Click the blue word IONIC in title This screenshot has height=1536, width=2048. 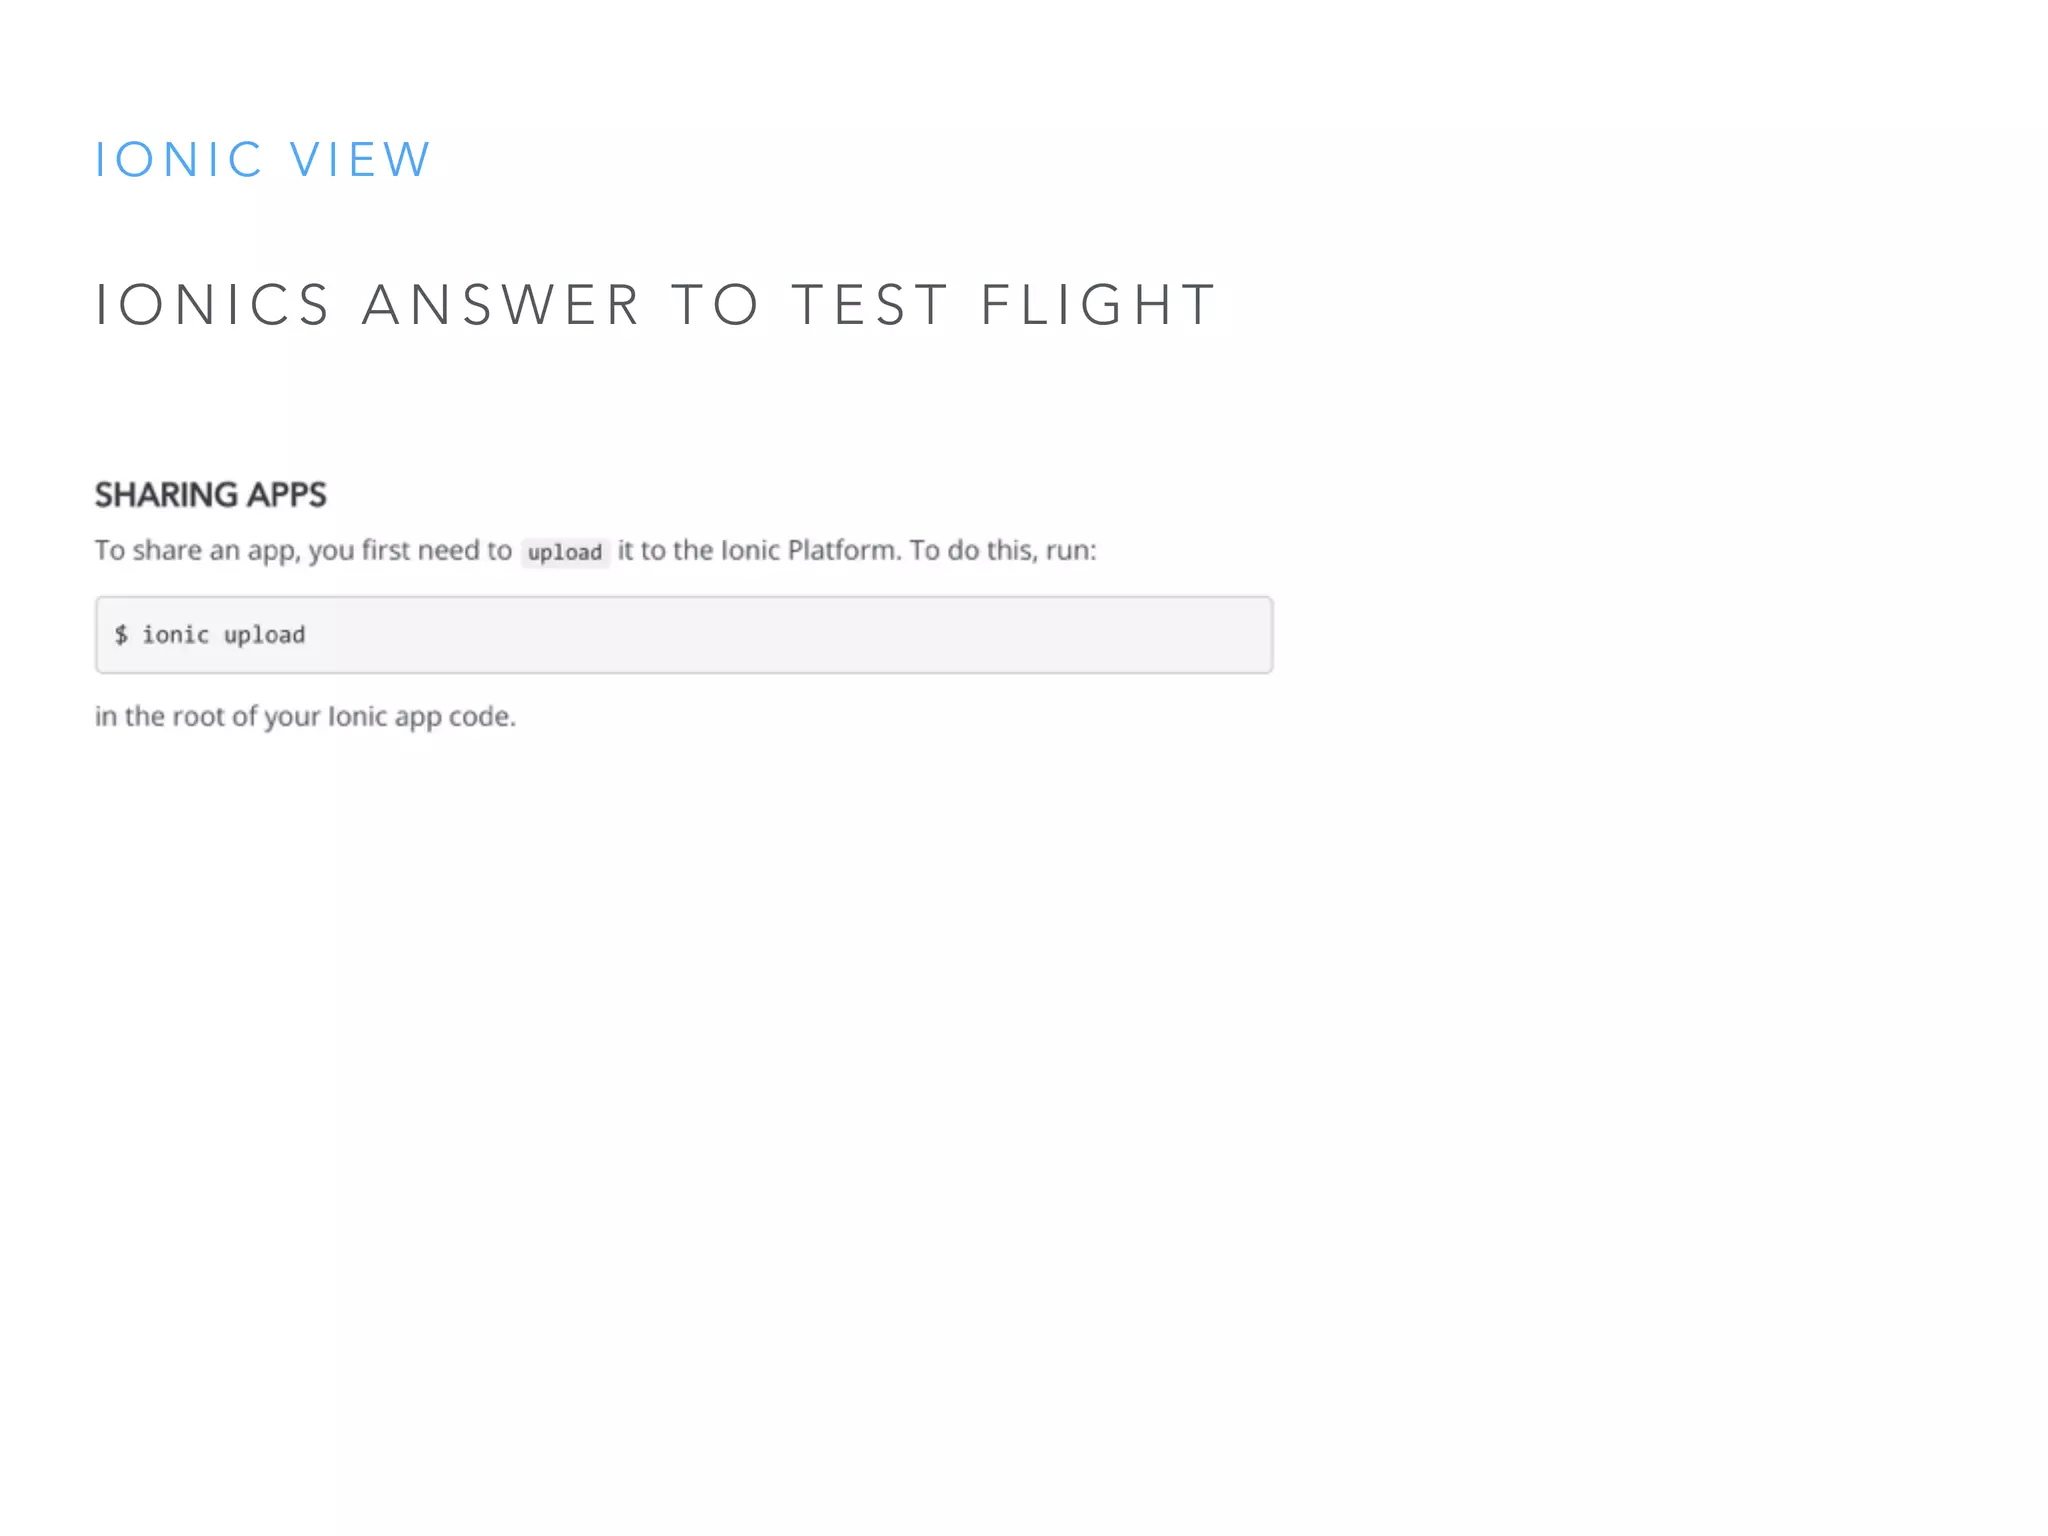(178, 160)
